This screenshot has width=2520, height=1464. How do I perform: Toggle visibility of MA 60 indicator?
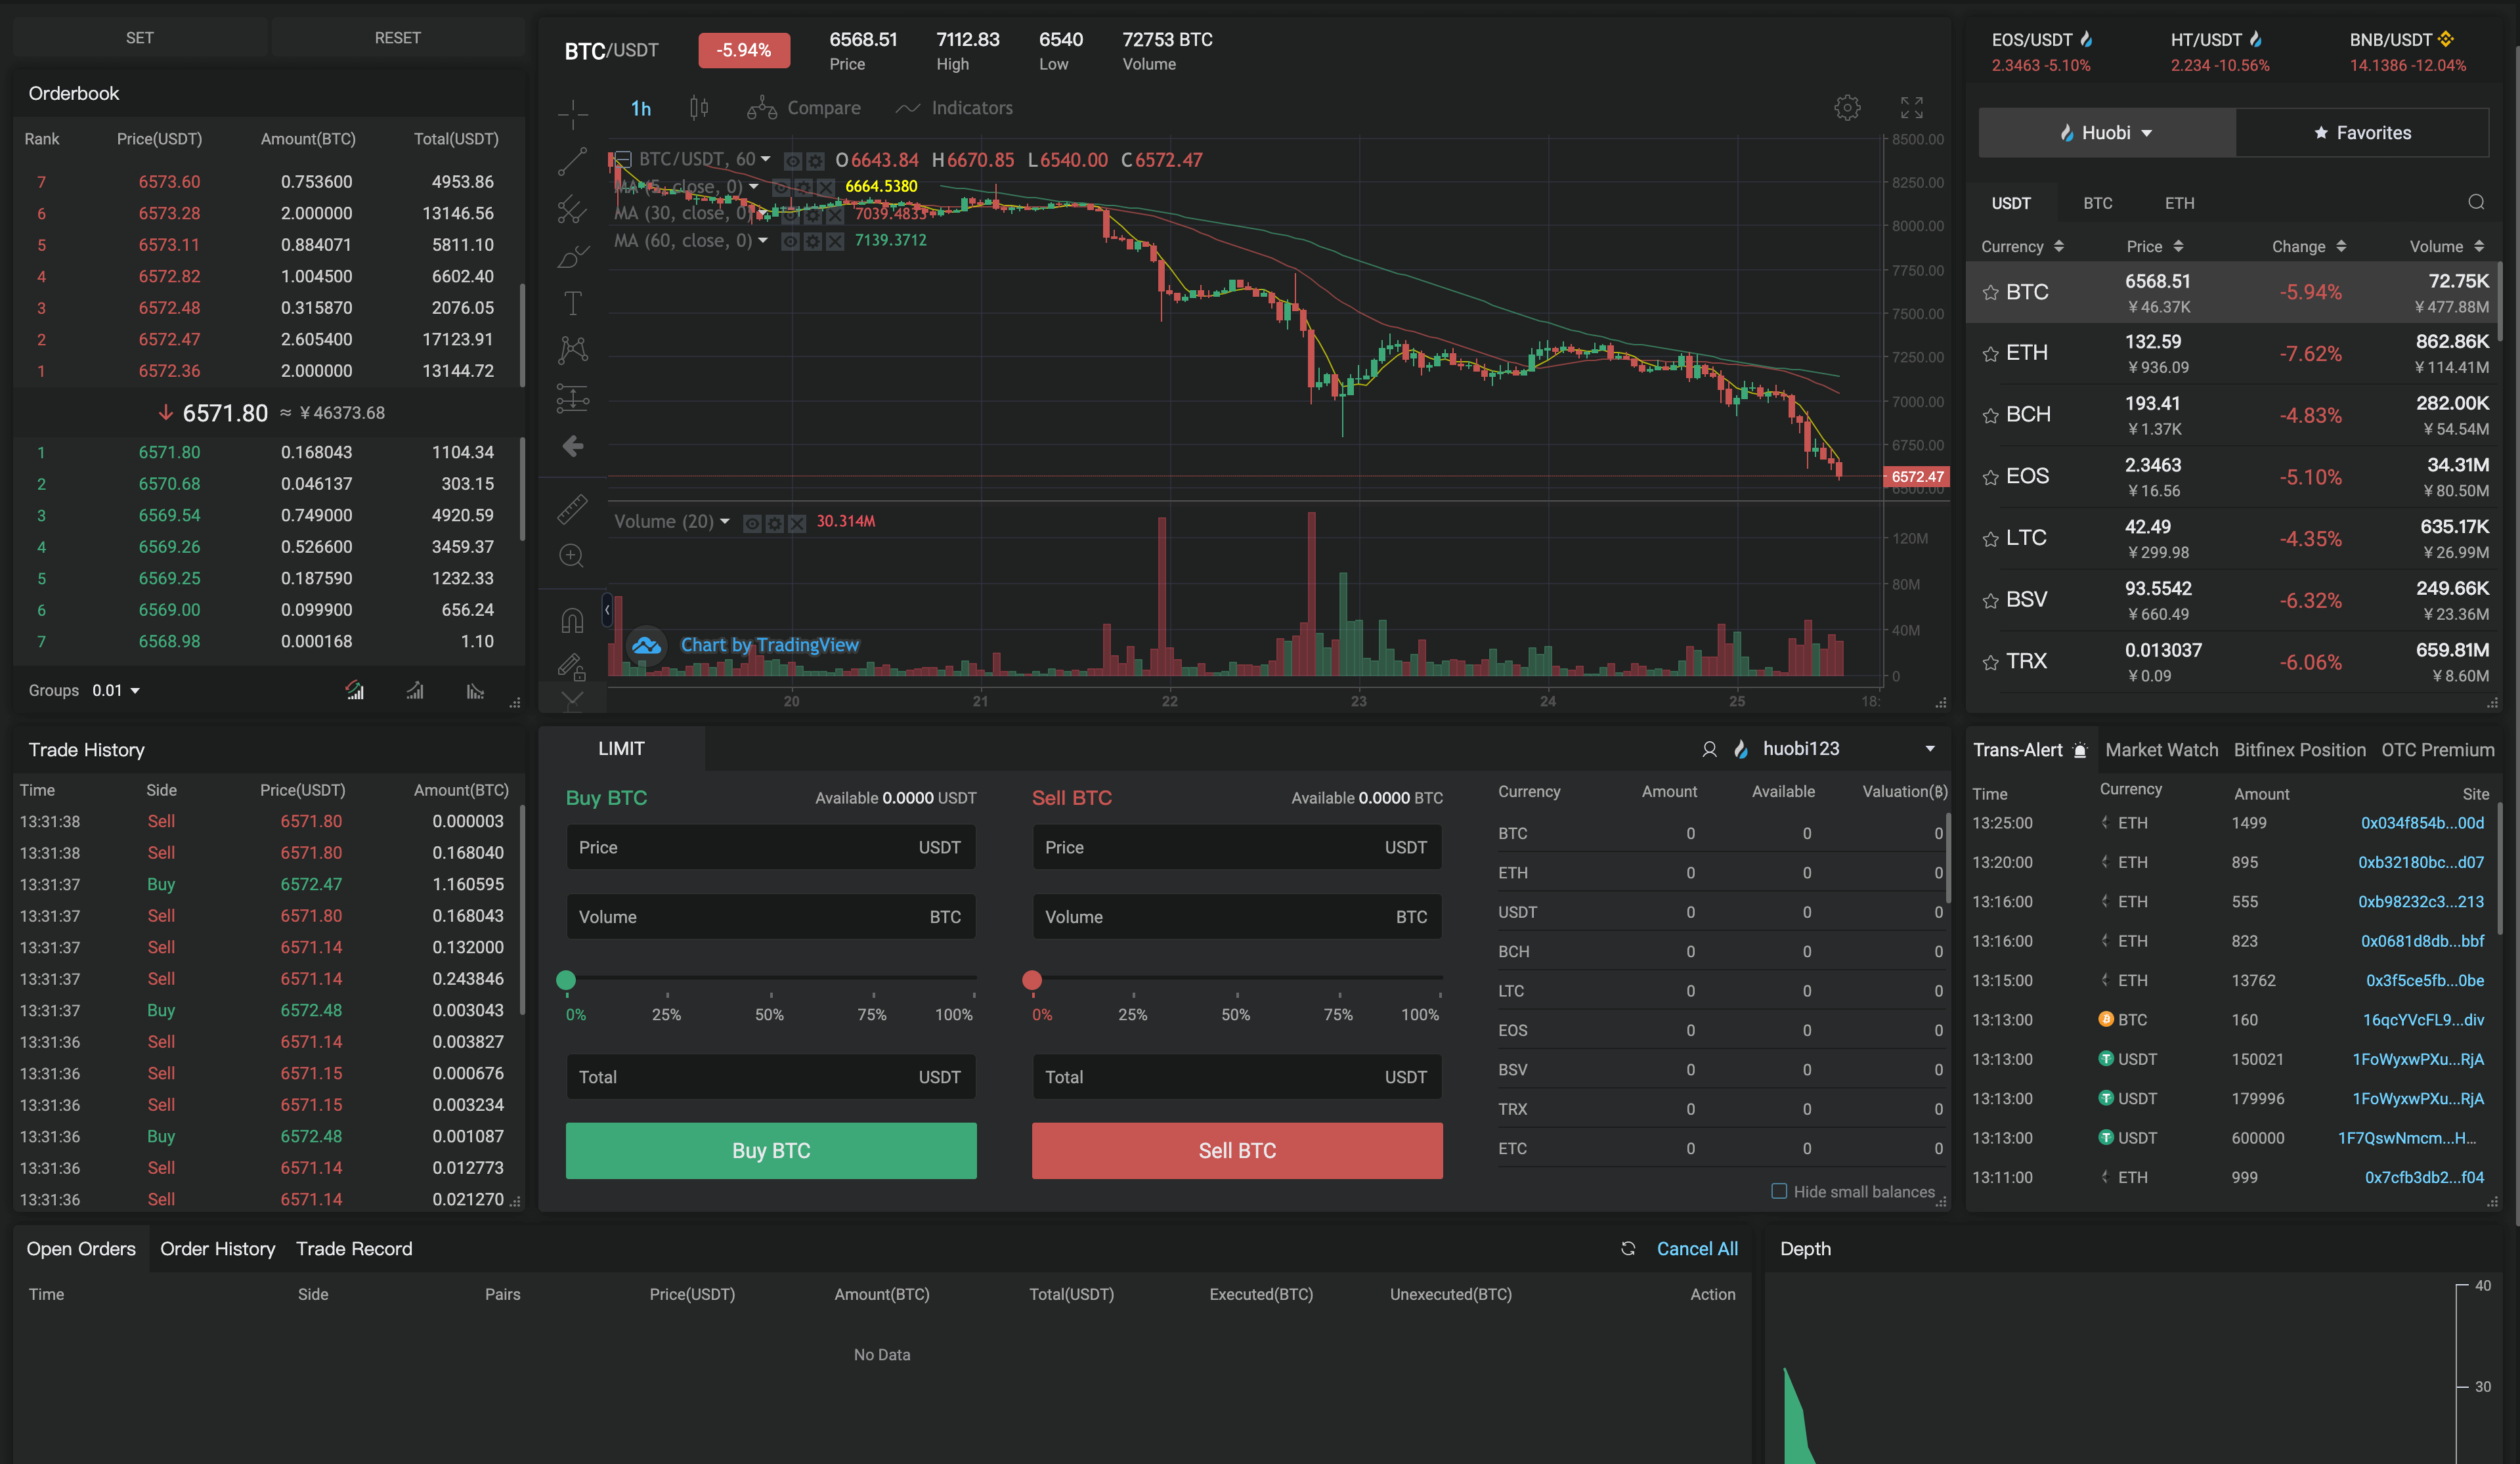tap(790, 241)
